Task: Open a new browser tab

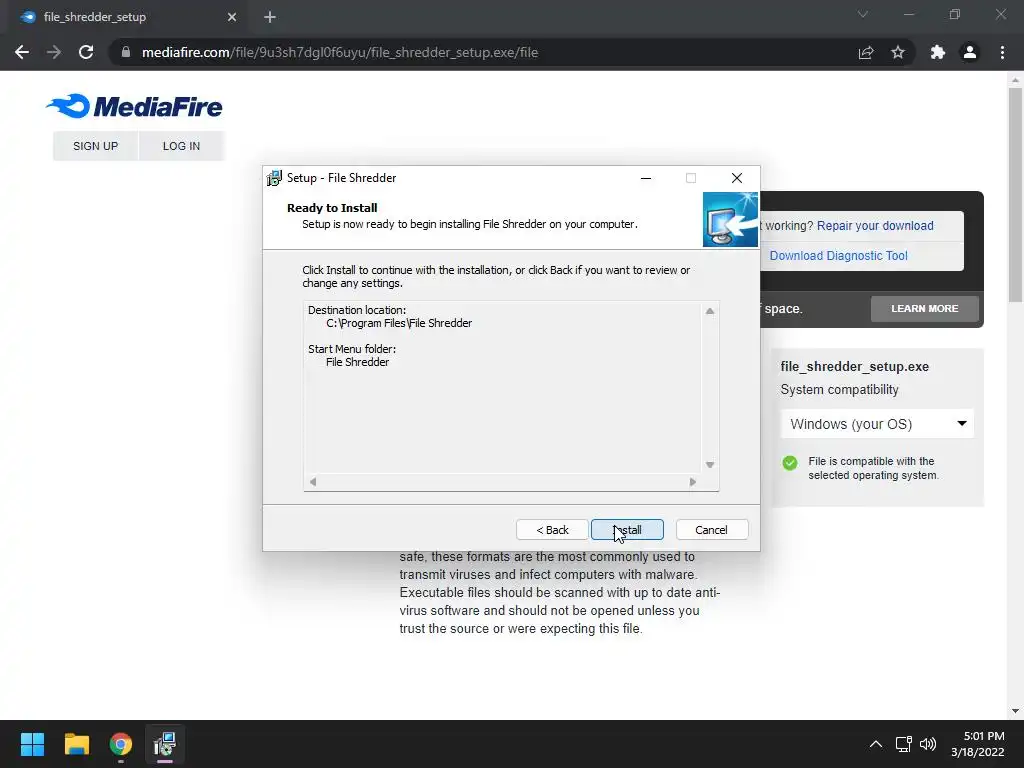Action: (x=270, y=17)
